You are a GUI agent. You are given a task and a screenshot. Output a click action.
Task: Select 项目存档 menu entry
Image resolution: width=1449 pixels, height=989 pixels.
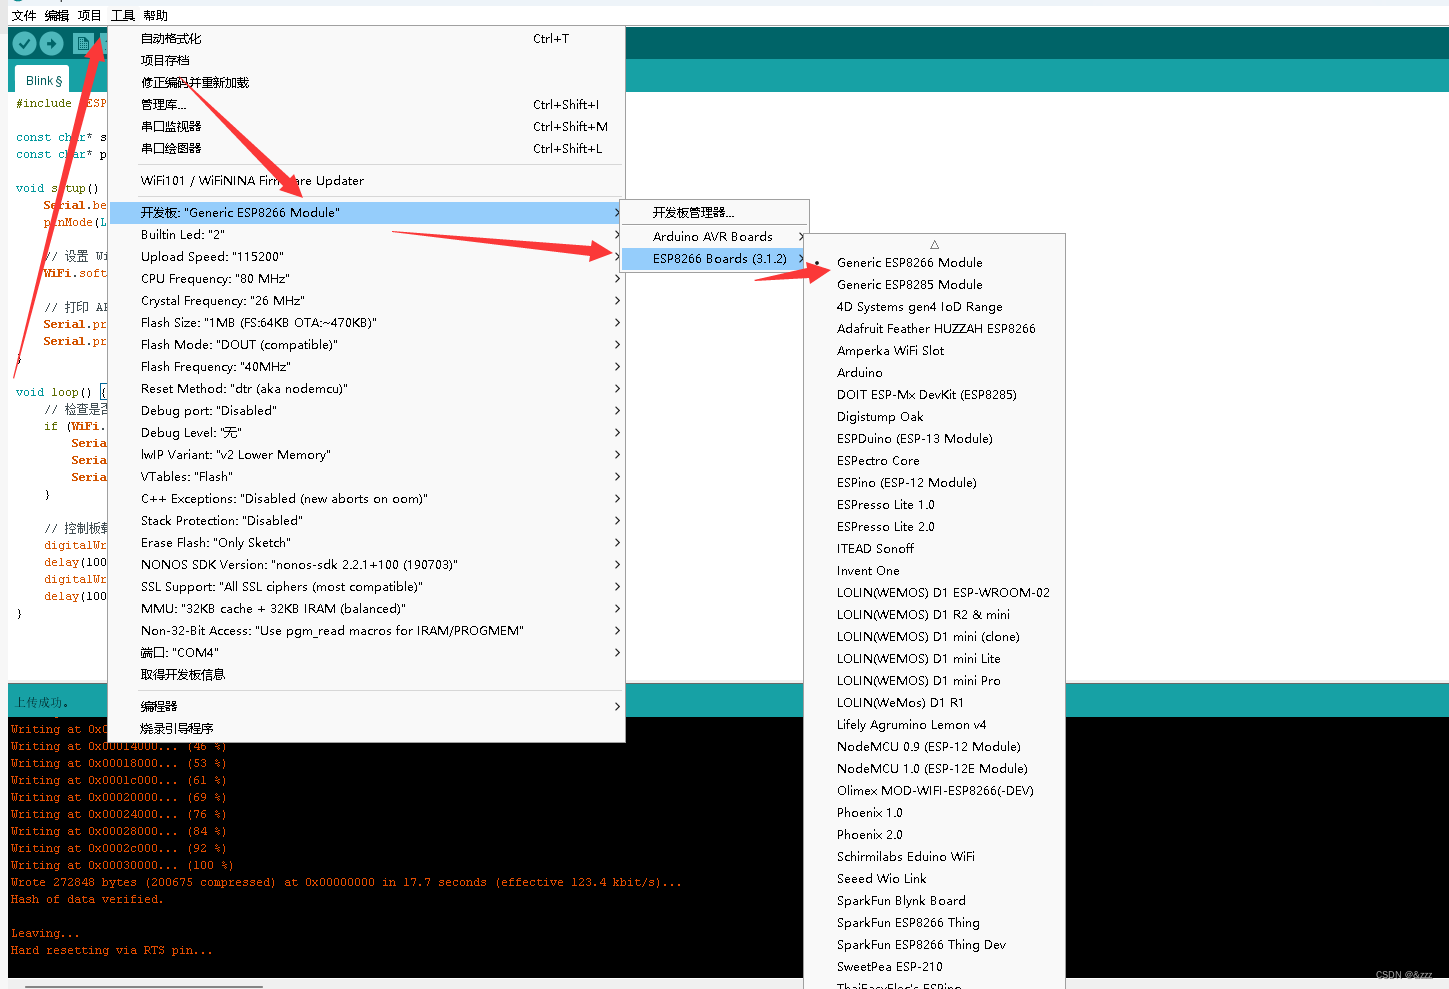[366, 60]
